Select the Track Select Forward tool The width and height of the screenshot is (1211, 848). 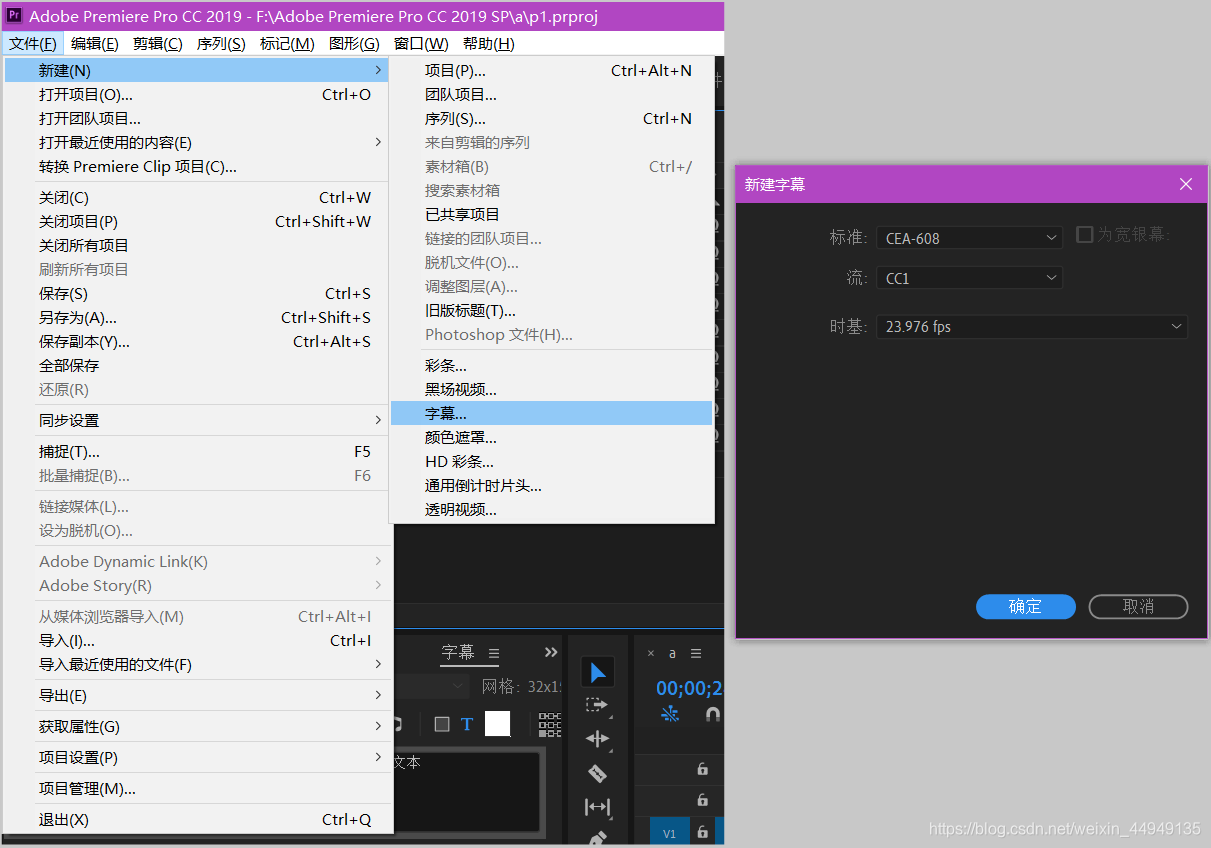597,705
